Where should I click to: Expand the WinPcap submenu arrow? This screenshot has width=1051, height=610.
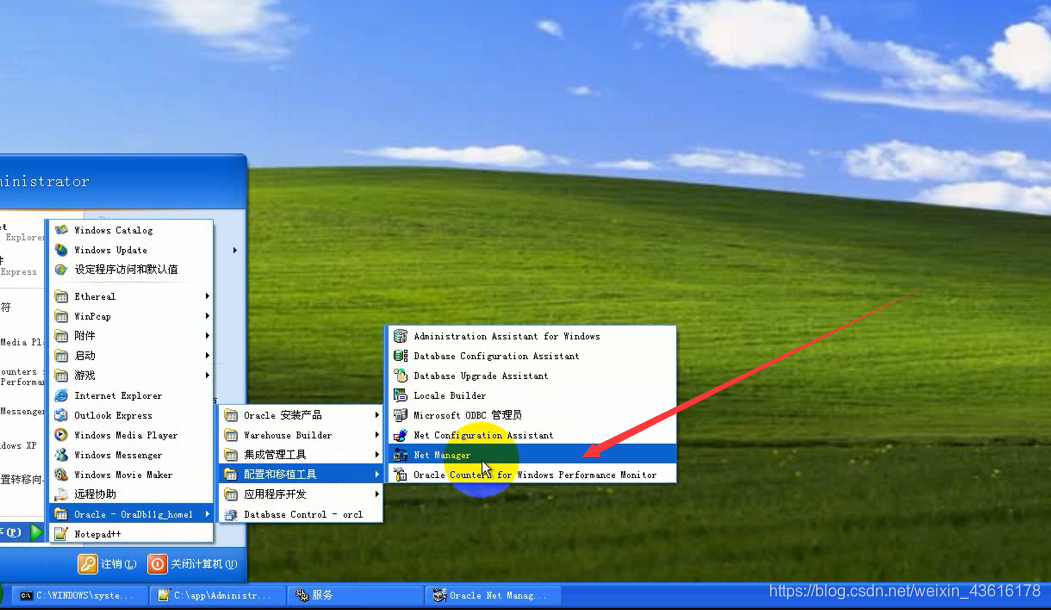point(207,316)
